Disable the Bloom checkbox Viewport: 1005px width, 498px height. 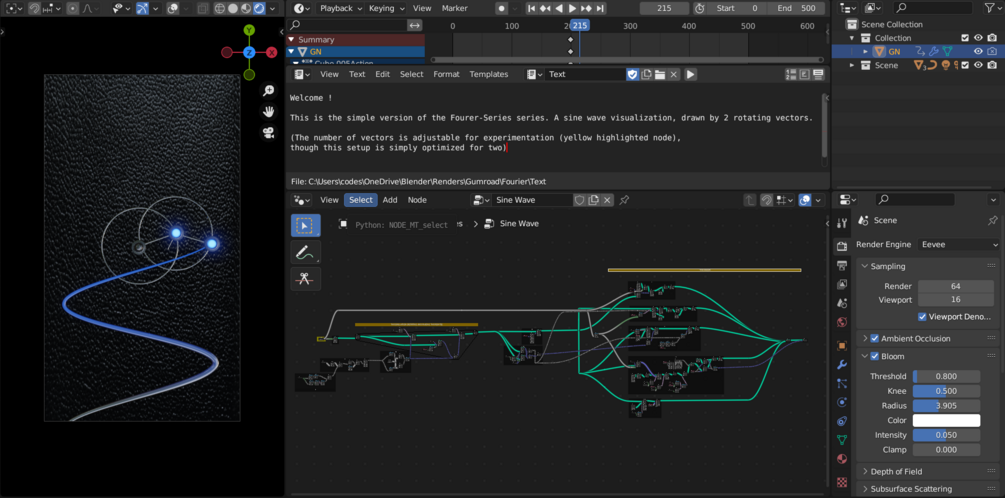point(874,356)
